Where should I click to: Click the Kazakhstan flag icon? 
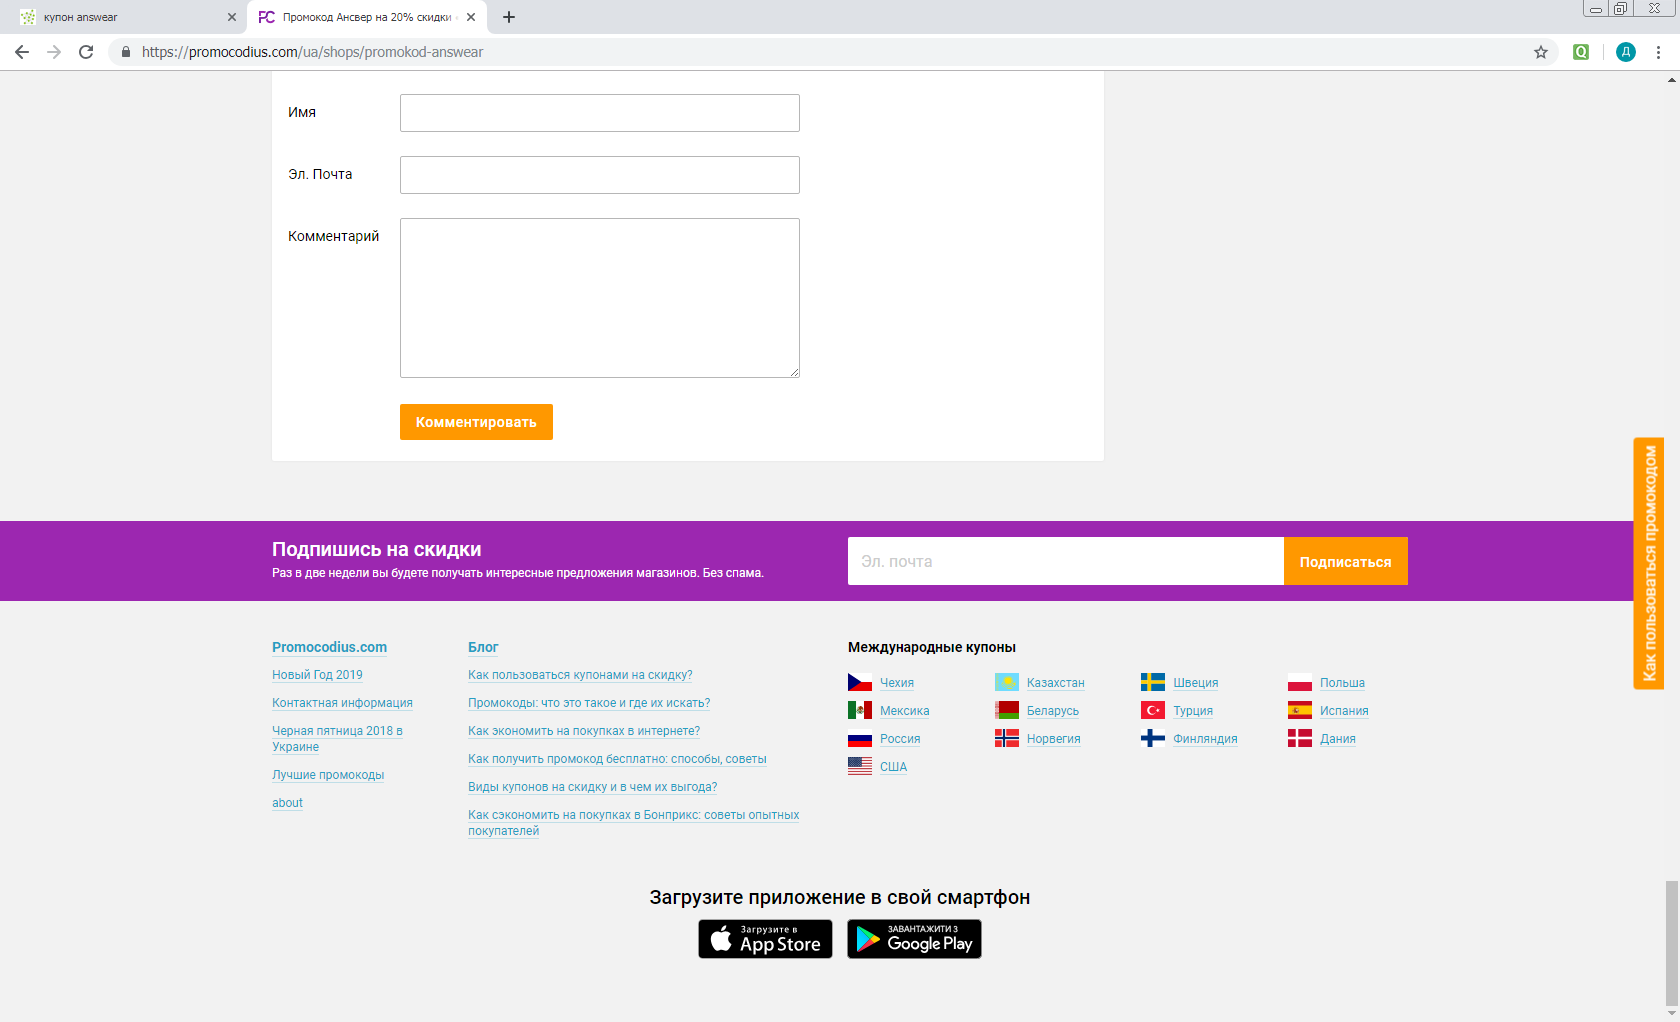tap(1007, 682)
